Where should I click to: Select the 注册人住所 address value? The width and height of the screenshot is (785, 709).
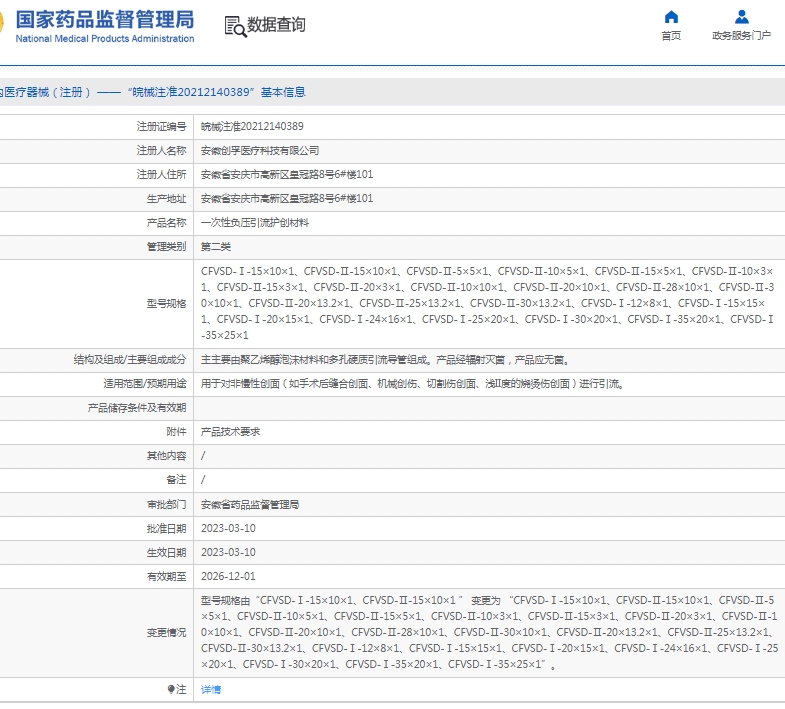tap(287, 174)
